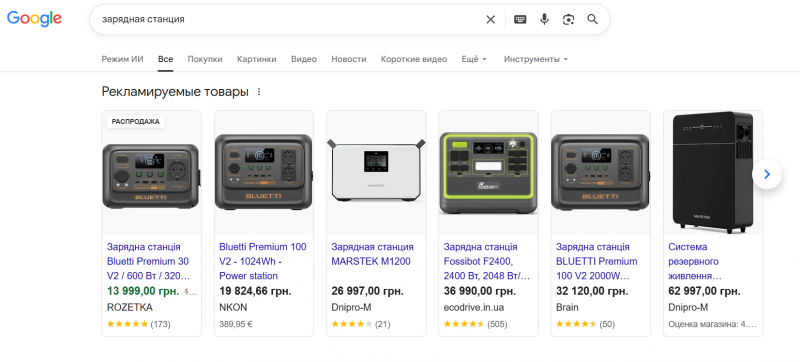Search by image using the camera icon
Viewport: 800px width, 362px height.
coord(568,19)
